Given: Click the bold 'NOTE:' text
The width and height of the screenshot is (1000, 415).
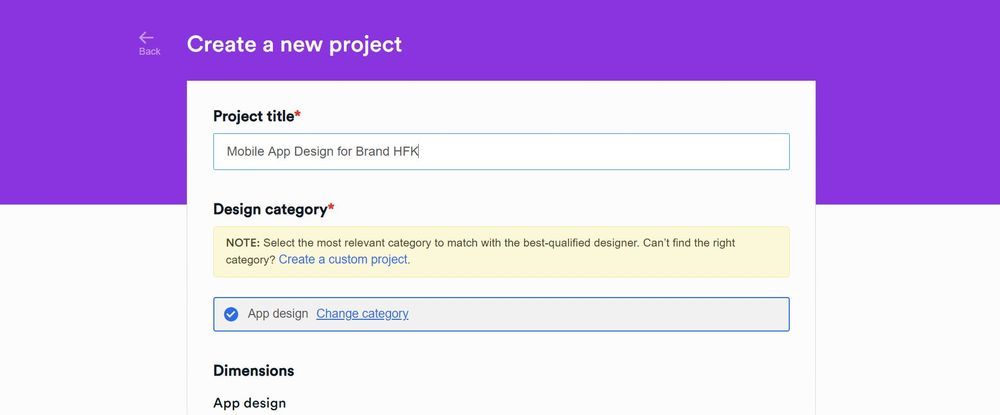Looking at the screenshot, I should click(243, 243).
